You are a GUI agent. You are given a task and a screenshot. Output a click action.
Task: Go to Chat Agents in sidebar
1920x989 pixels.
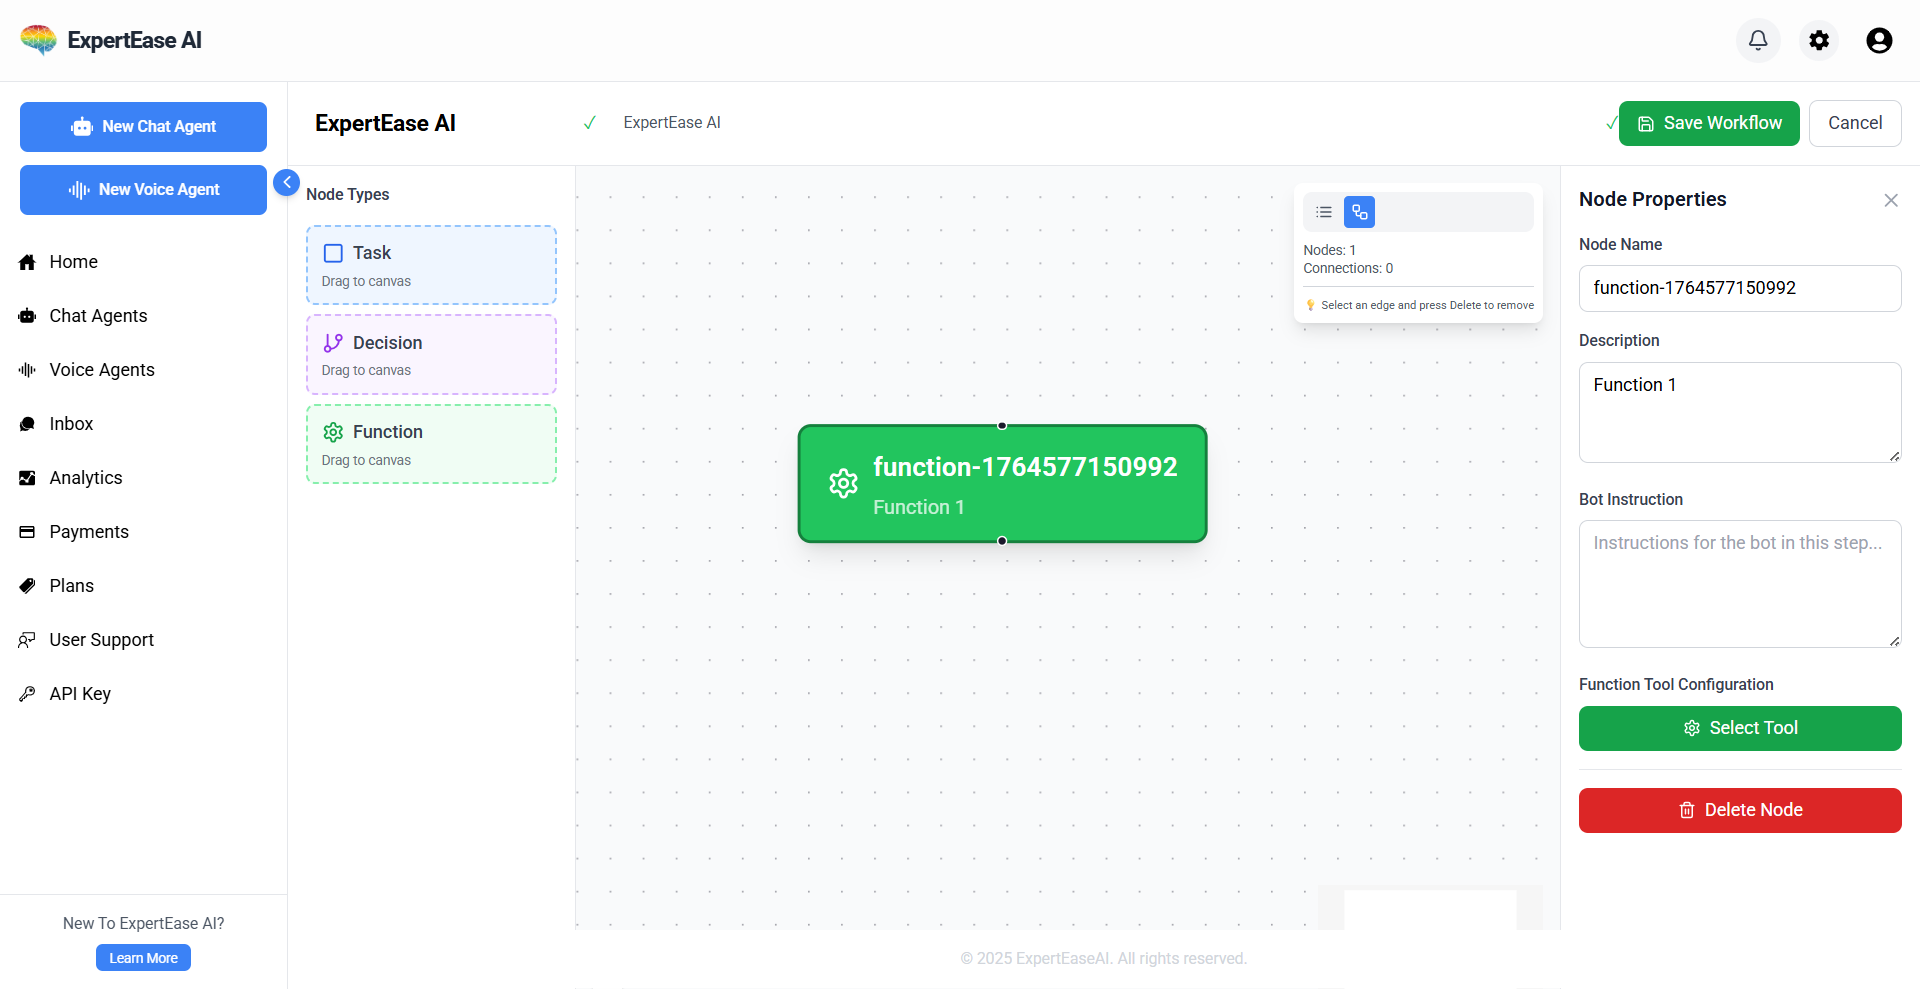pos(98,316)
